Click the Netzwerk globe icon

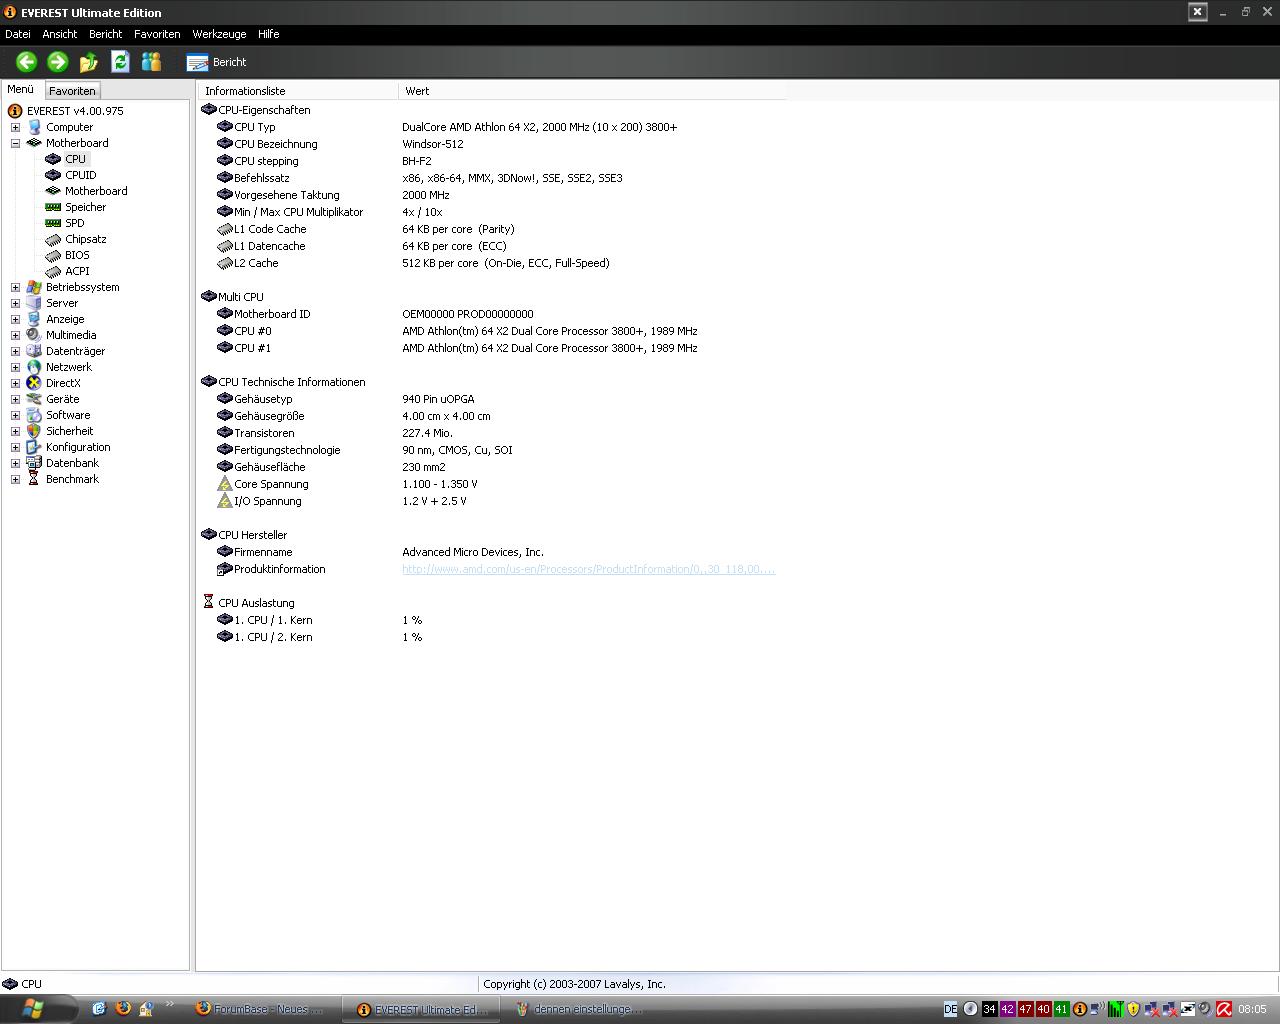tap(34, 367)
